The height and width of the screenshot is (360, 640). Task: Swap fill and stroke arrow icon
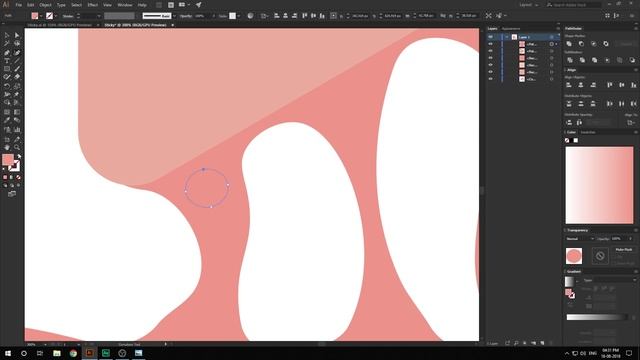[19, 156]
